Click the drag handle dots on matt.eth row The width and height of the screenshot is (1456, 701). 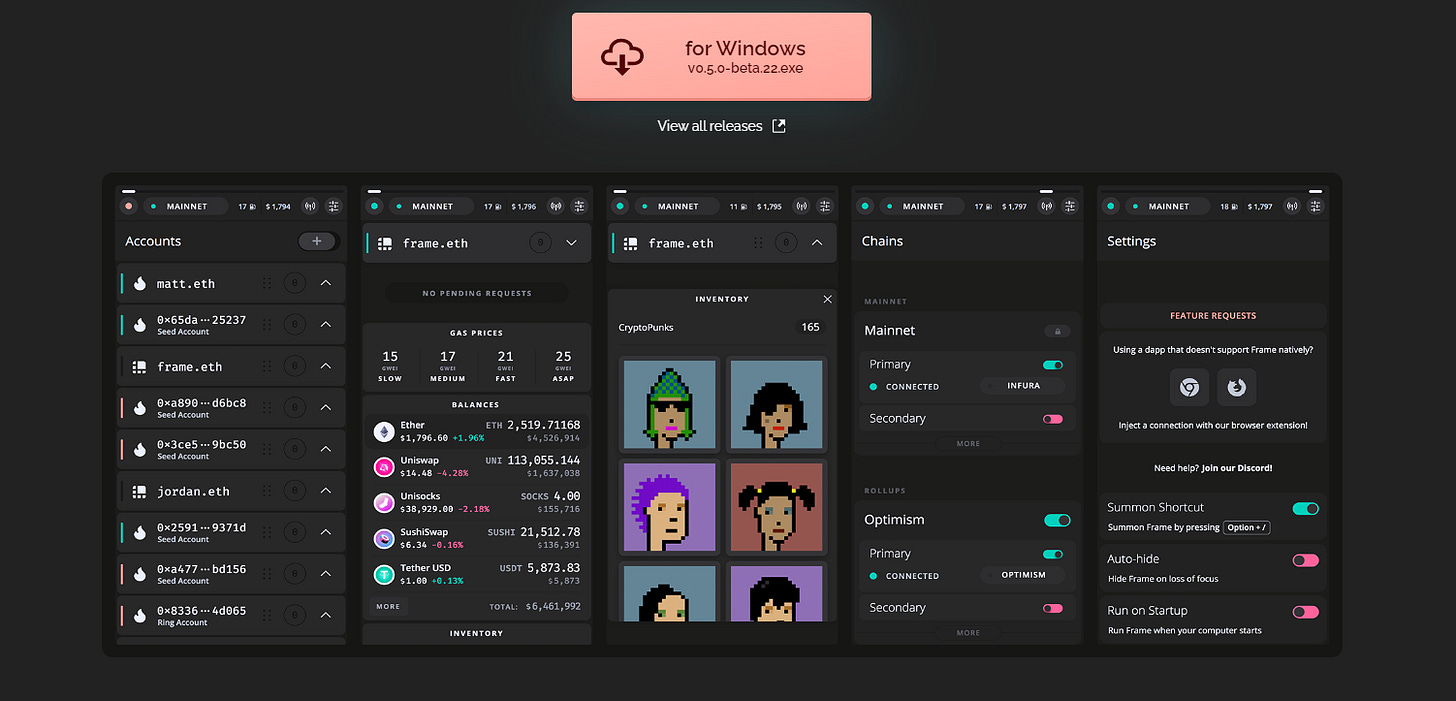(267, 283)
